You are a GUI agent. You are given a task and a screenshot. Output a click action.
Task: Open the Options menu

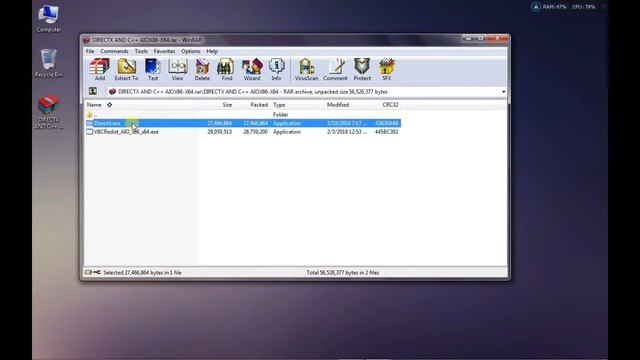coord(191,51)
